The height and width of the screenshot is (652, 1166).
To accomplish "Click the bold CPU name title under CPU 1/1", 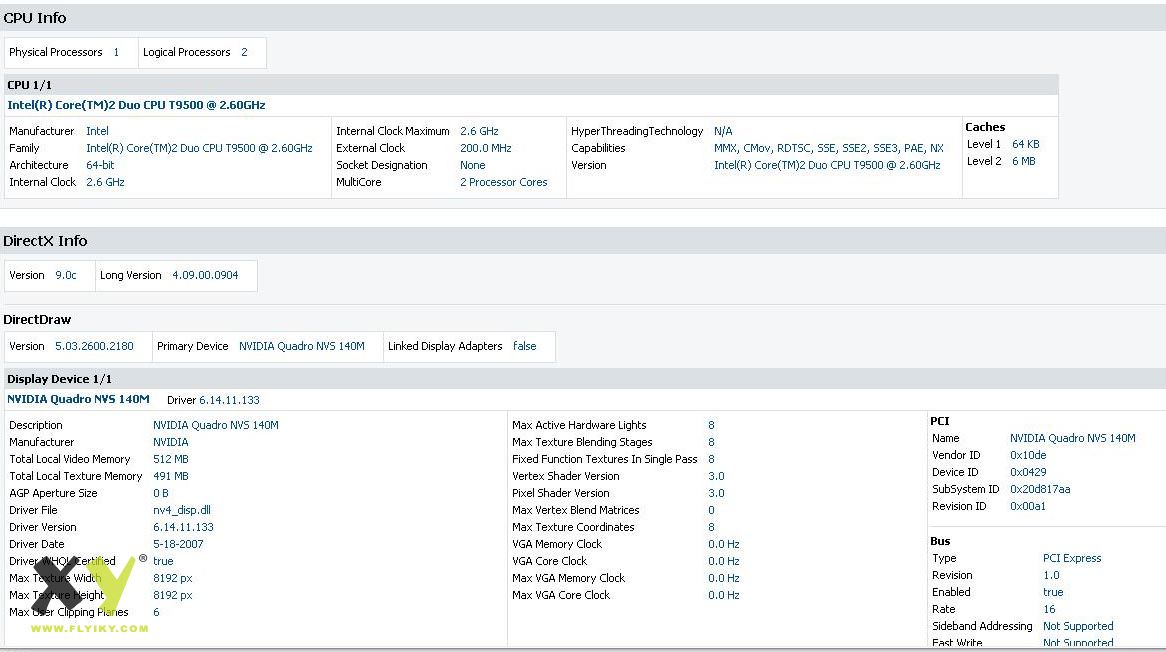I will (136, 105).
